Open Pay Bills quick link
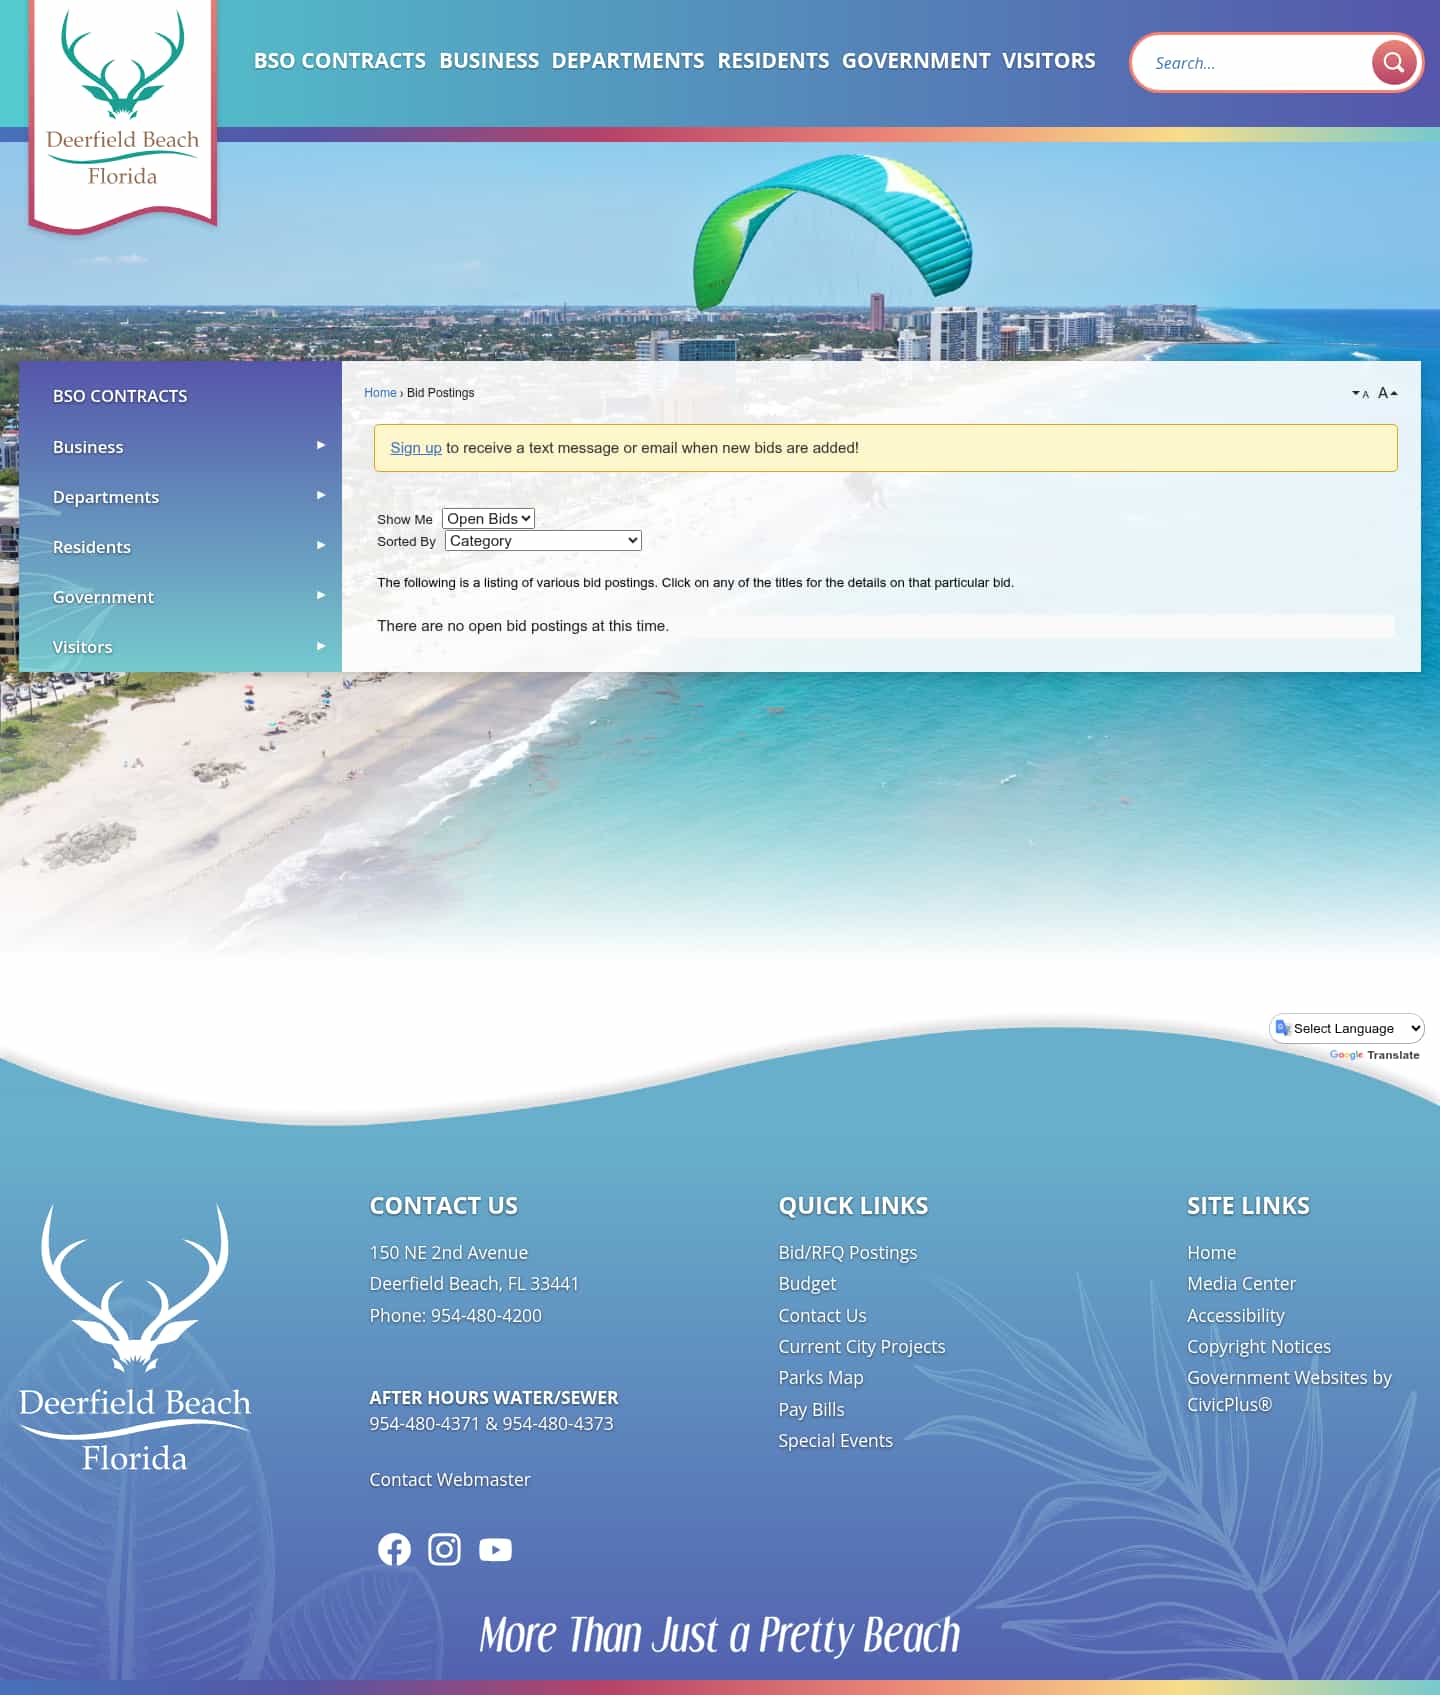 (811, 1410)
